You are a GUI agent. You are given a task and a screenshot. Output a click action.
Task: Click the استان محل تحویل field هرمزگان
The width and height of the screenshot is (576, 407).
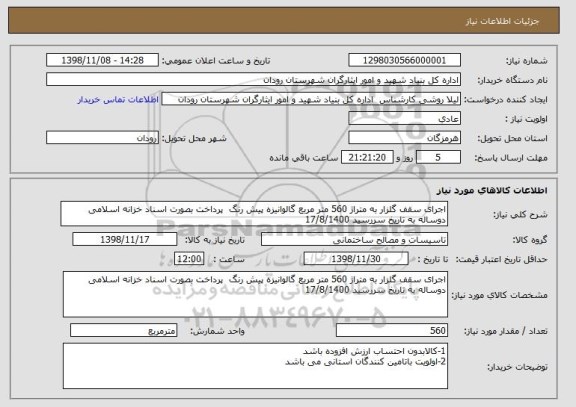click(x=404, y=138)
